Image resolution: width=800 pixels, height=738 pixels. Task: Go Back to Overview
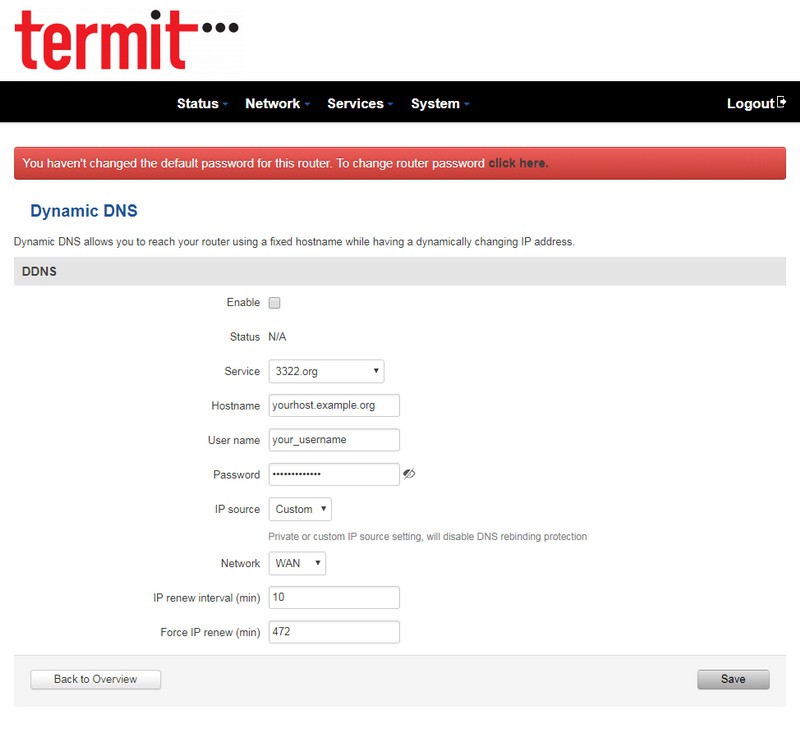(95, 679)
